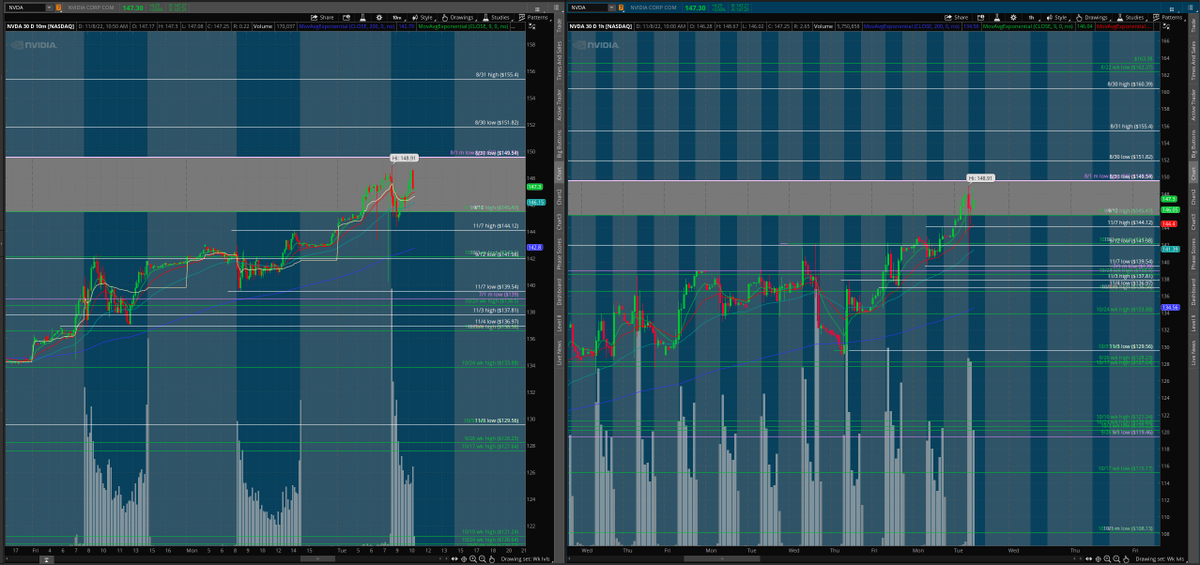This screenshot has height=565, width=1200.
Task: Open the Style menu on the 1h chart
Action: point(1058,18)
